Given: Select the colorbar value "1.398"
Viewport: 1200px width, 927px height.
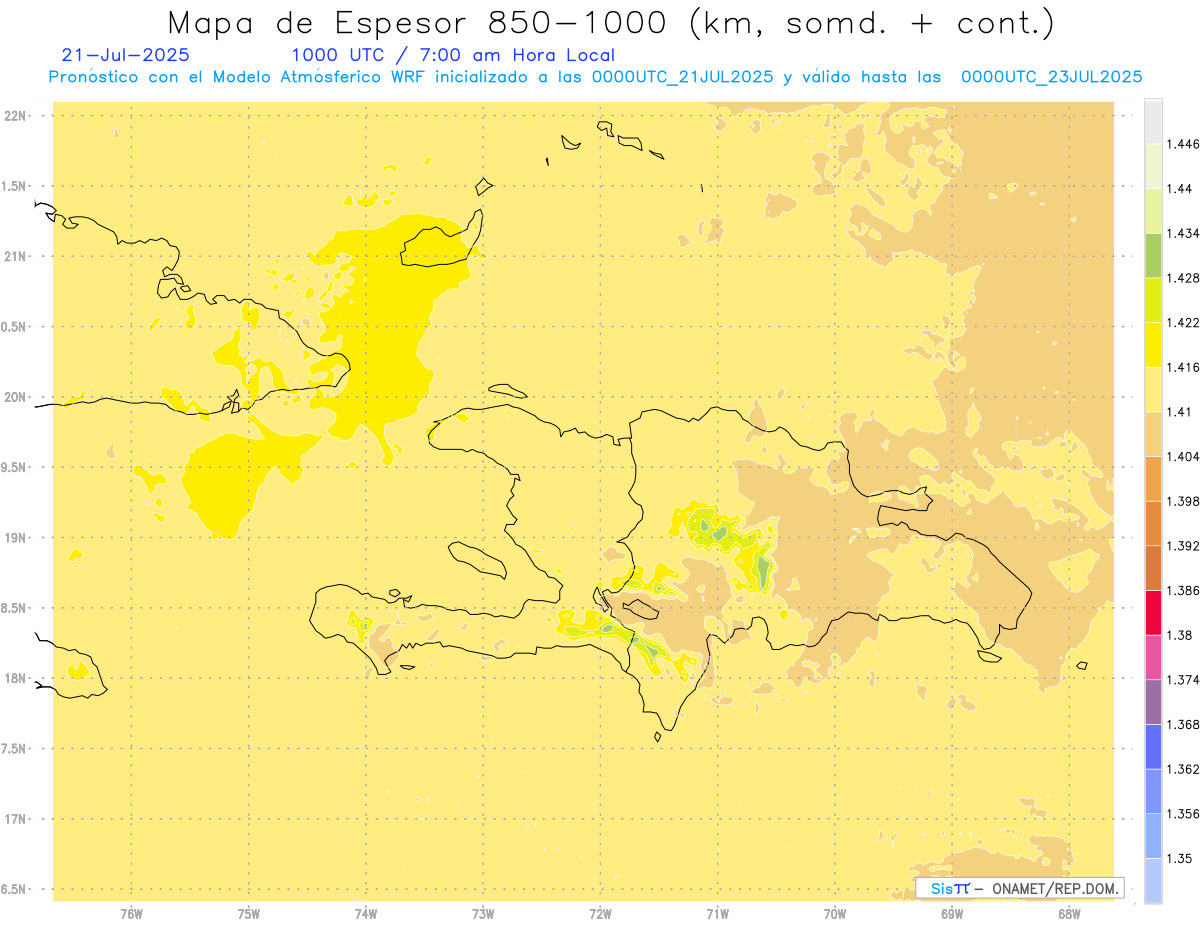Looking at the screenshot, I should point(1183,501).
